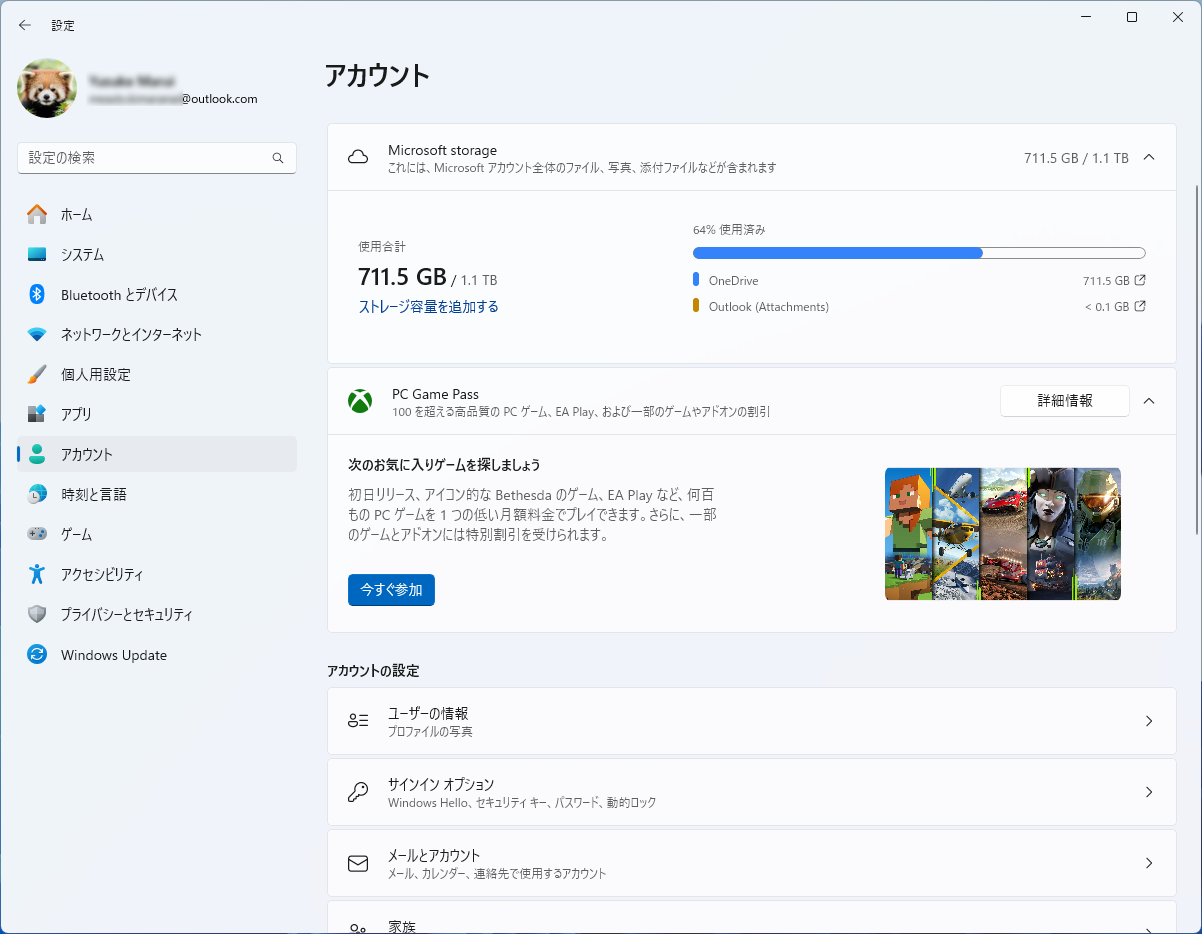Open OneDrive external link icon
The width and height of the screenshot is (1202, 934).
(1140, 281)
